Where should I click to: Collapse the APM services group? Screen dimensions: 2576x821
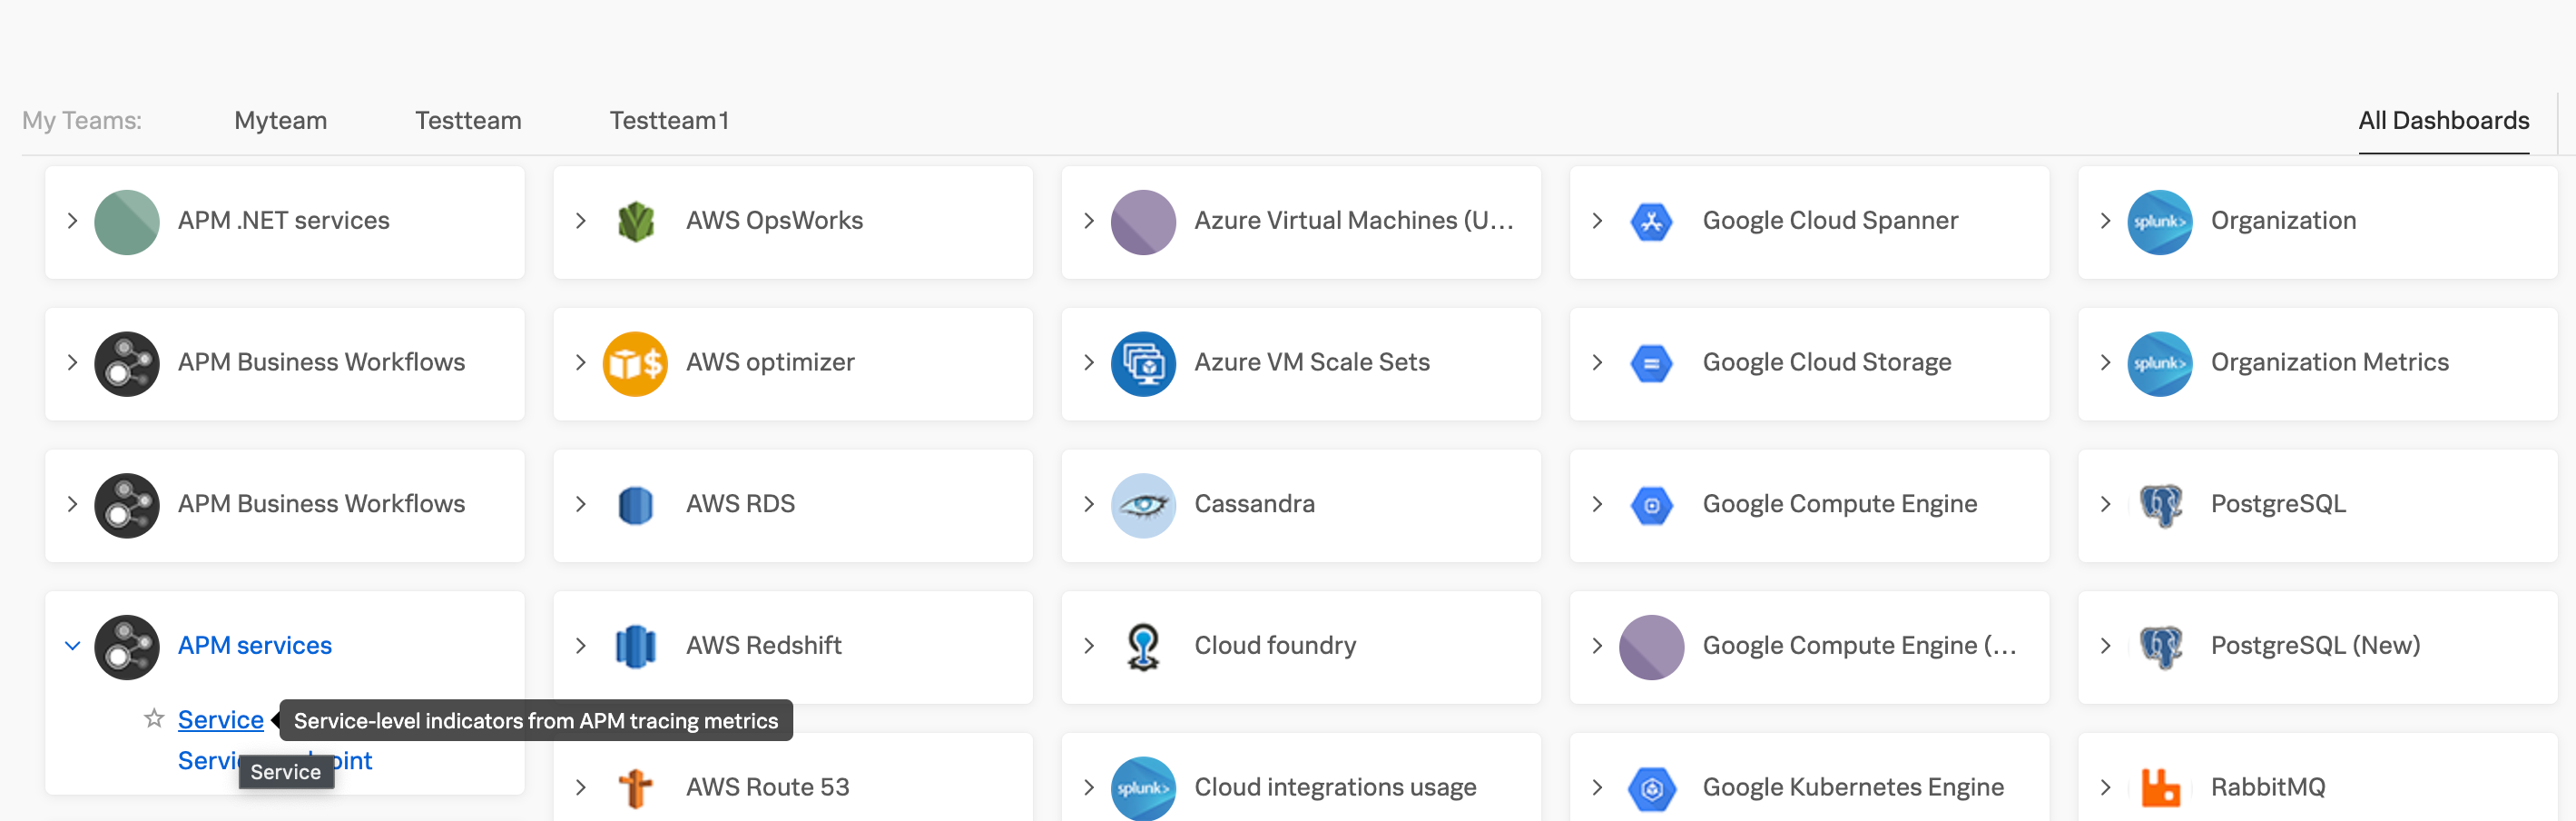[72, 646]
